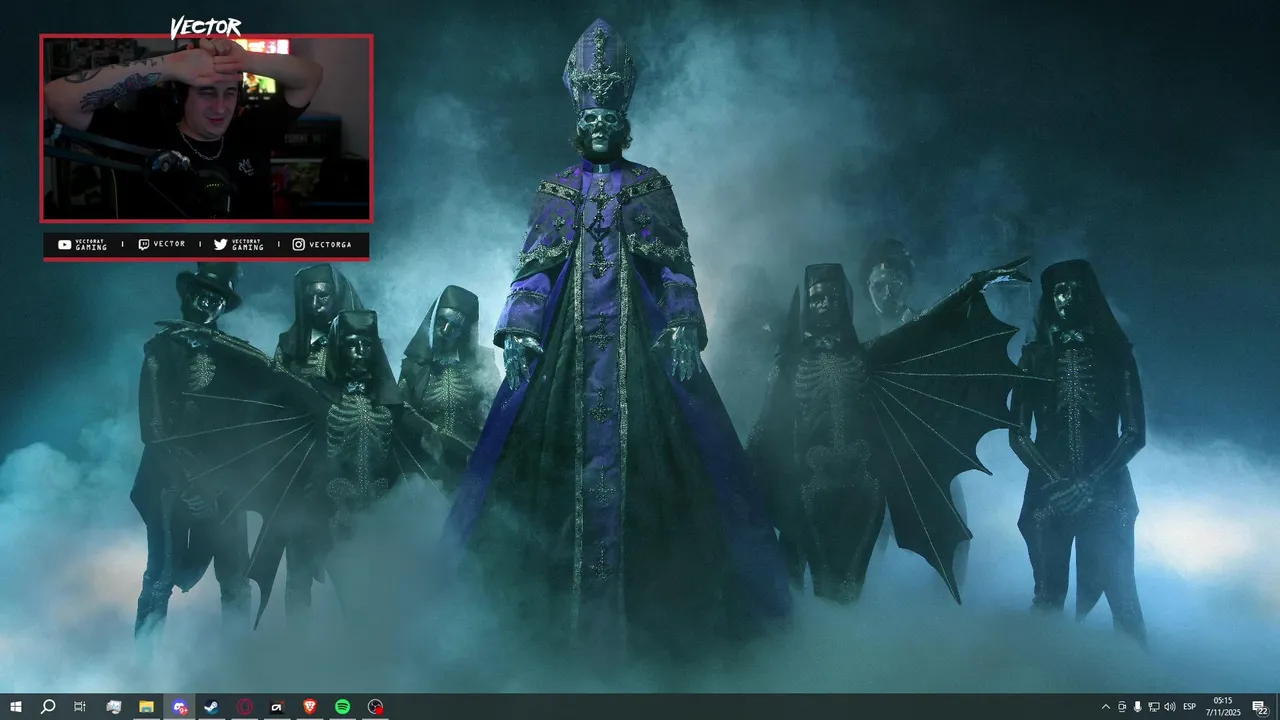The width and height of the screenshot is (1280, 720).
Task: Open Steam from the taskbar
Action: tap(212, 707)
